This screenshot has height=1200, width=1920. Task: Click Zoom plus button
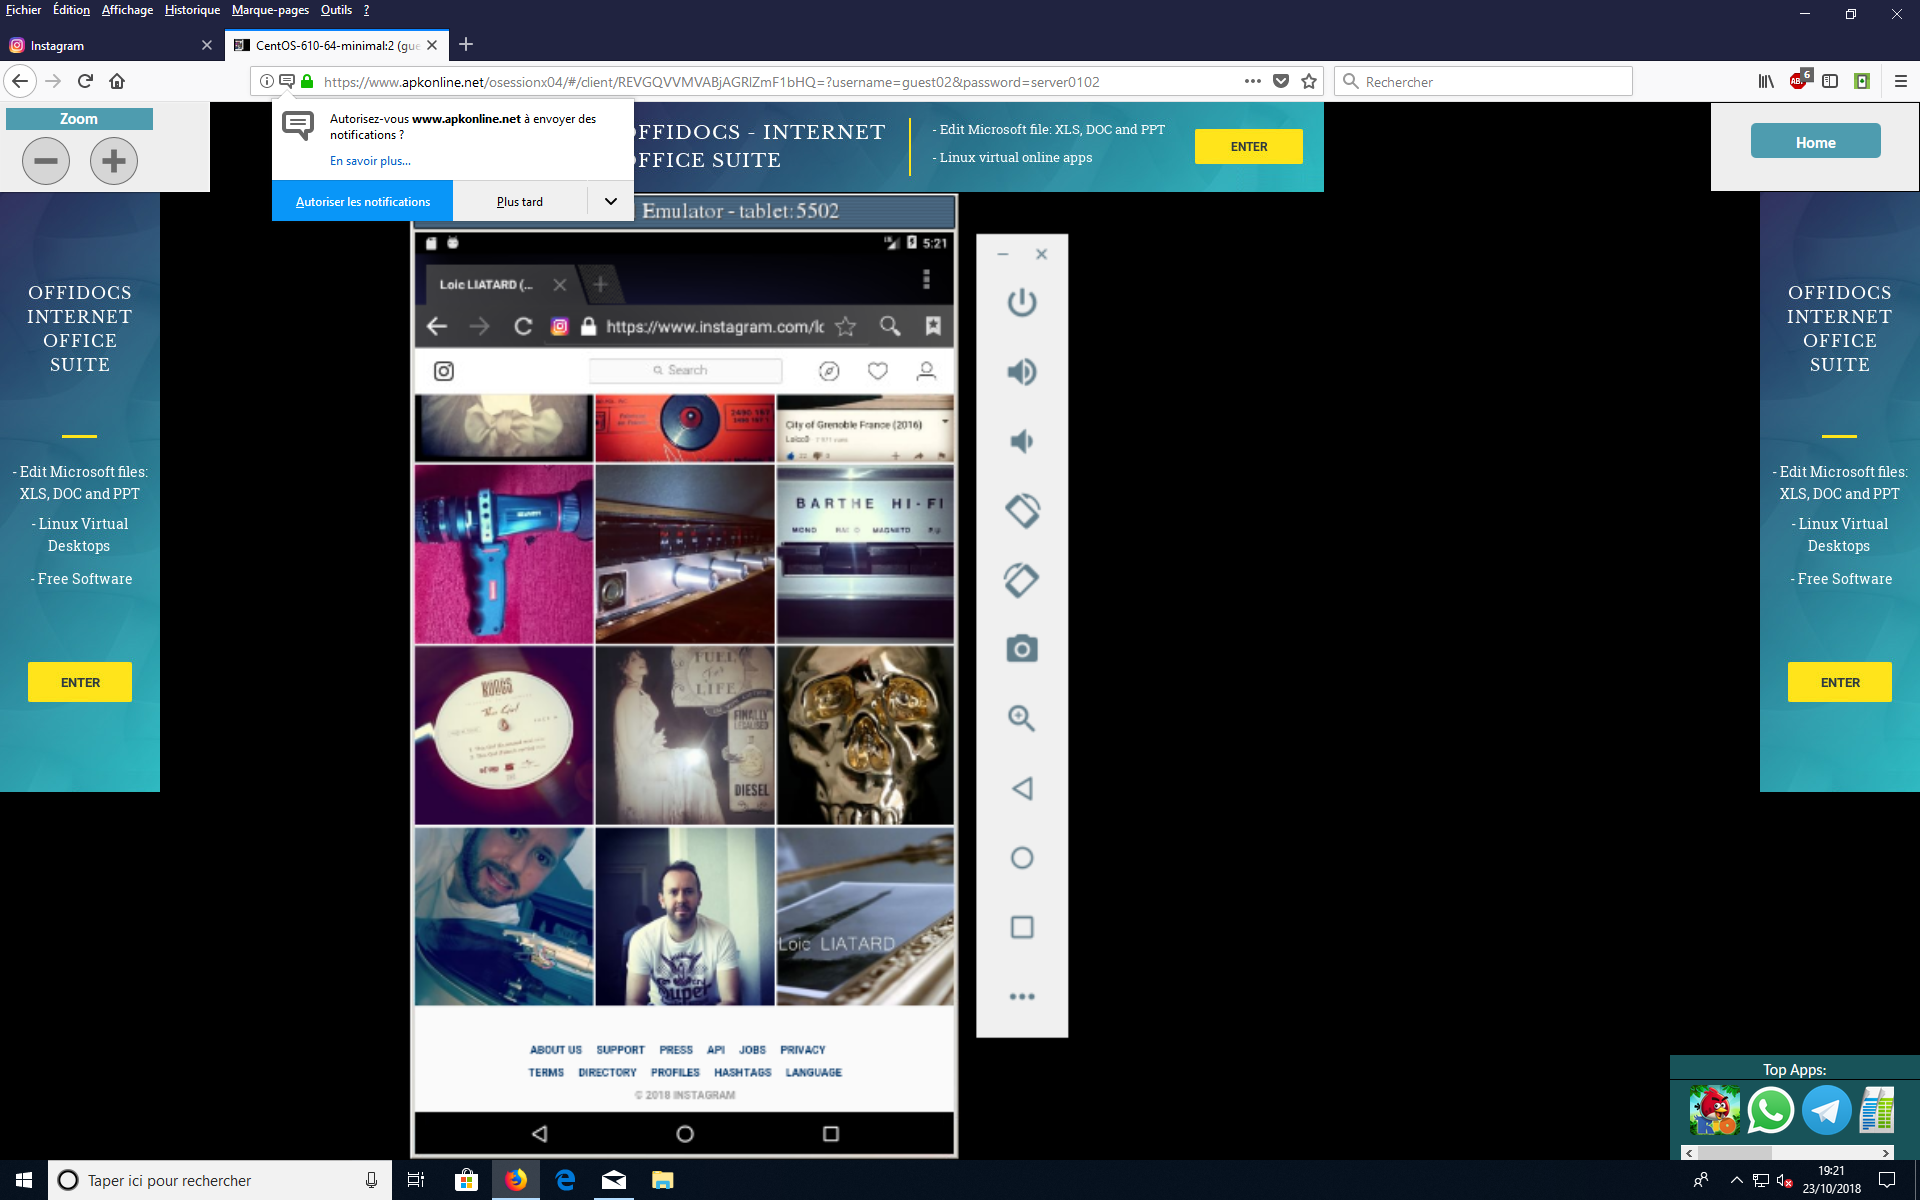(114, 160)
